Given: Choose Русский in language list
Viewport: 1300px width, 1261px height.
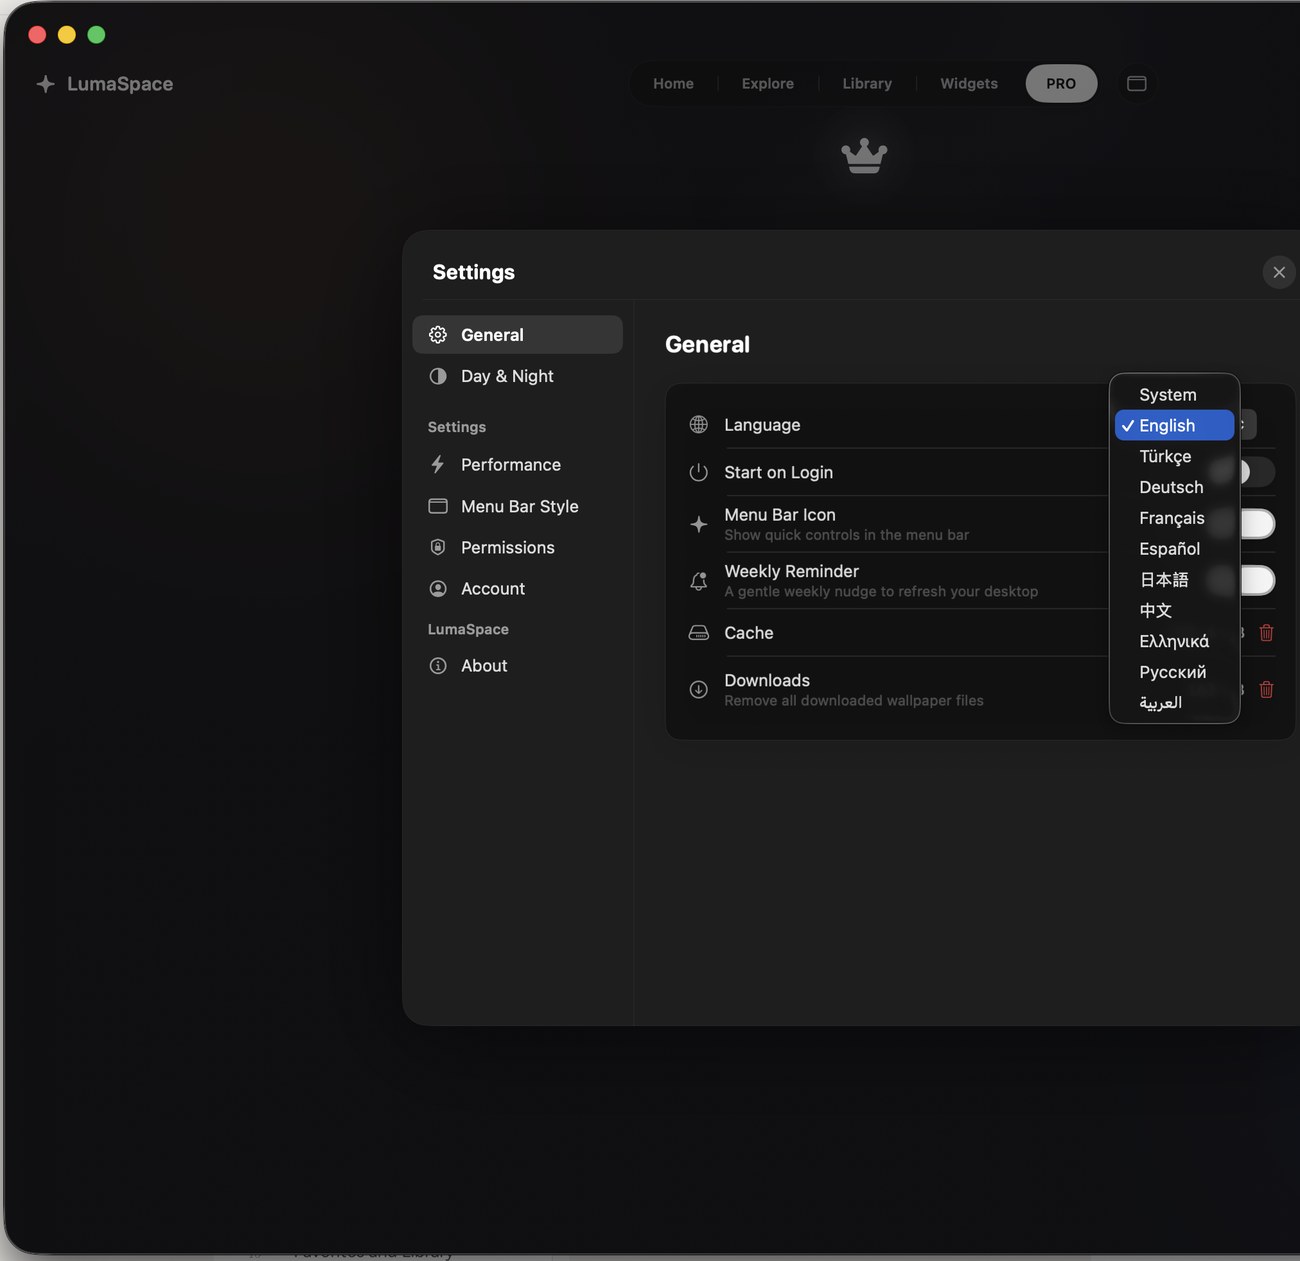Looking at the screenshot, I should point(1174,672).
